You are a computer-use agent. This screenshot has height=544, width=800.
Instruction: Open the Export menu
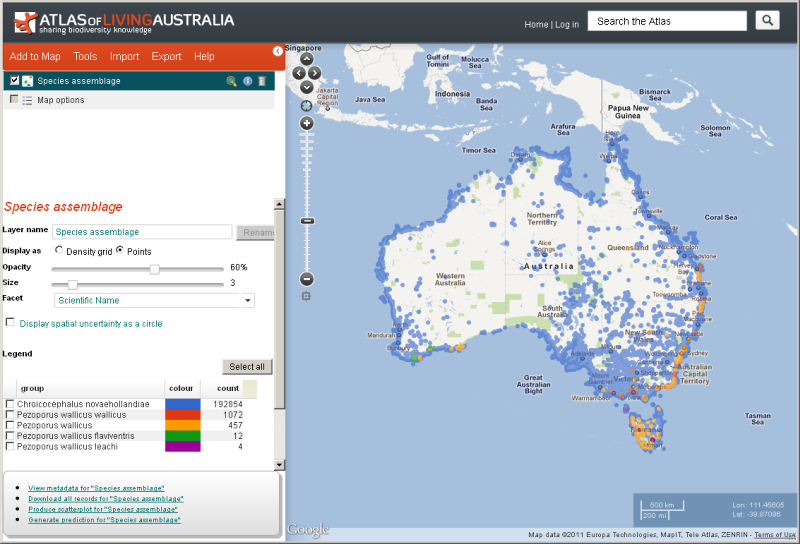click(166, 57)
